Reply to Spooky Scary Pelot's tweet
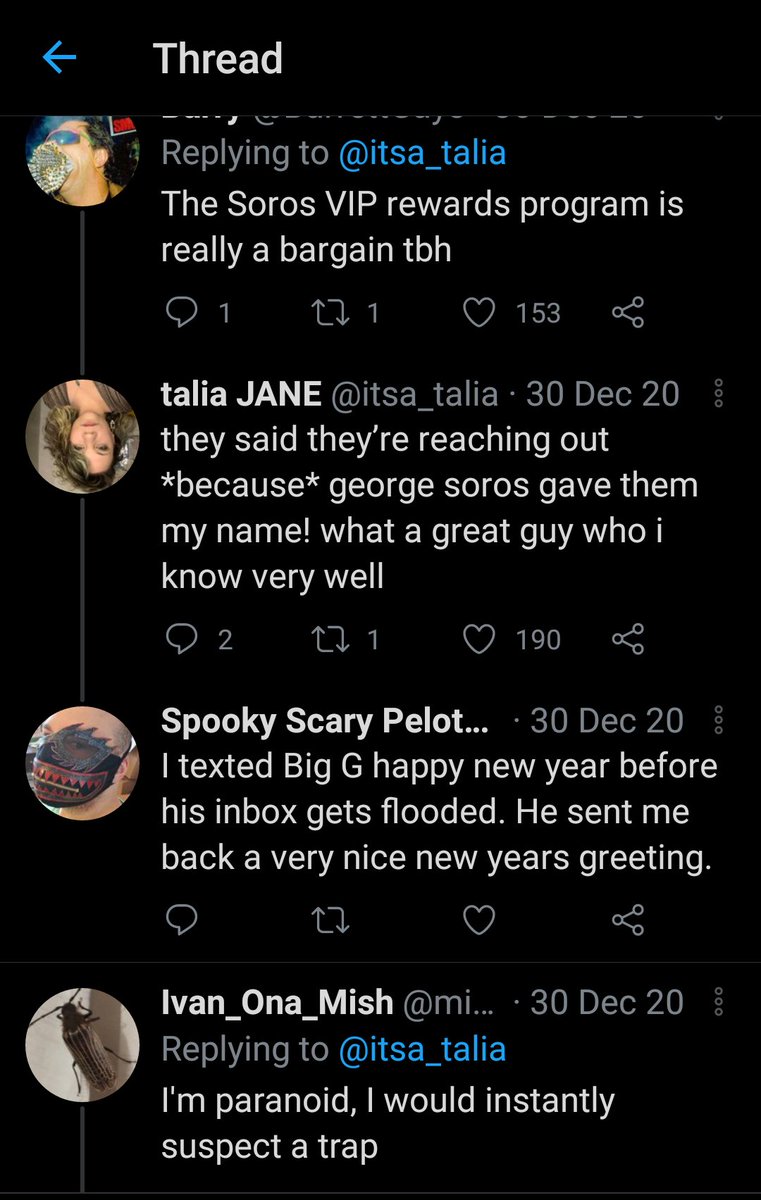Viewport: 761px width, 1200px height. click(181, 920)
